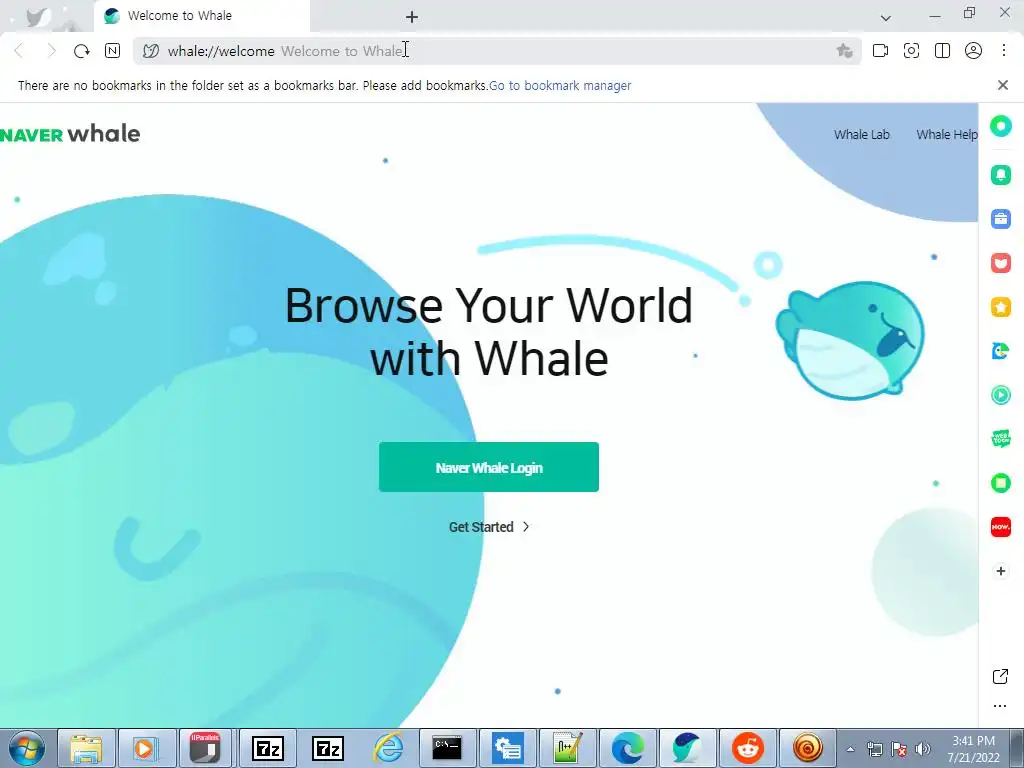Open Go to bookmark manager link
The height and width of the screenshot is (768, 1024).
[x=560, y=86]
